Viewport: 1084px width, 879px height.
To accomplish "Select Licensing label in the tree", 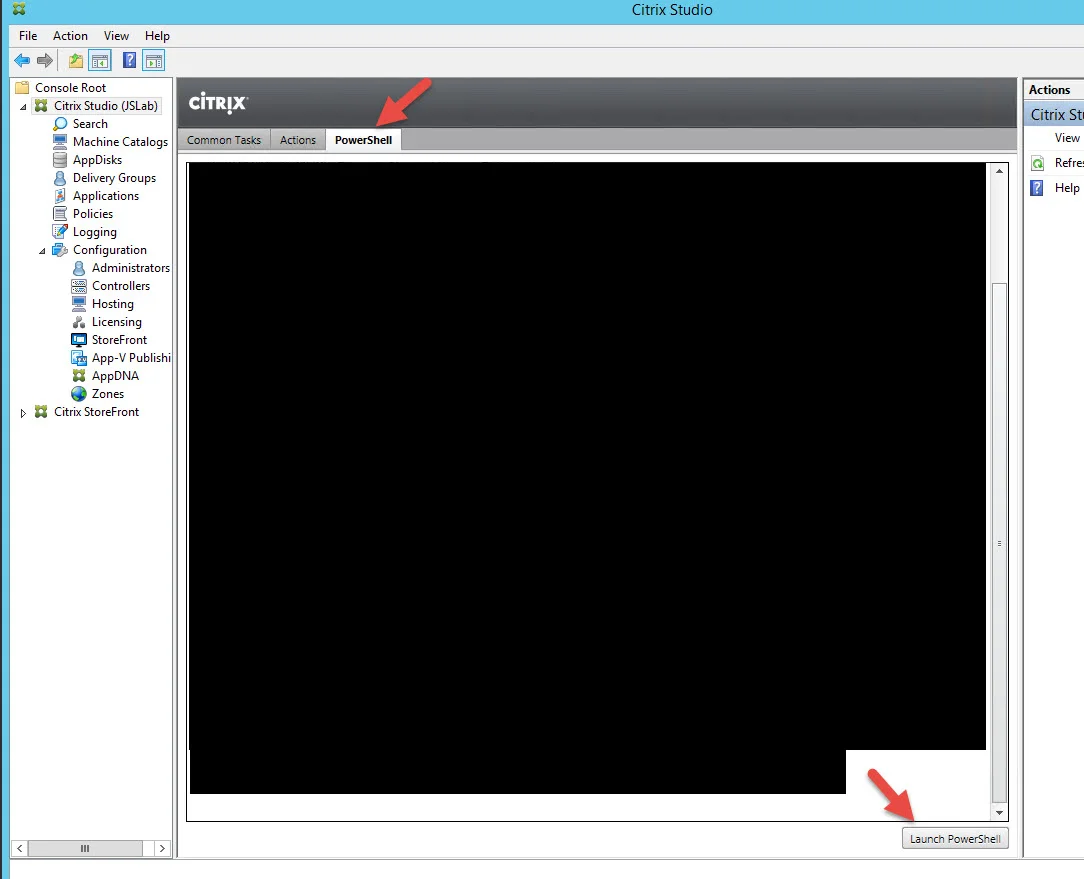I will [117, 322].
